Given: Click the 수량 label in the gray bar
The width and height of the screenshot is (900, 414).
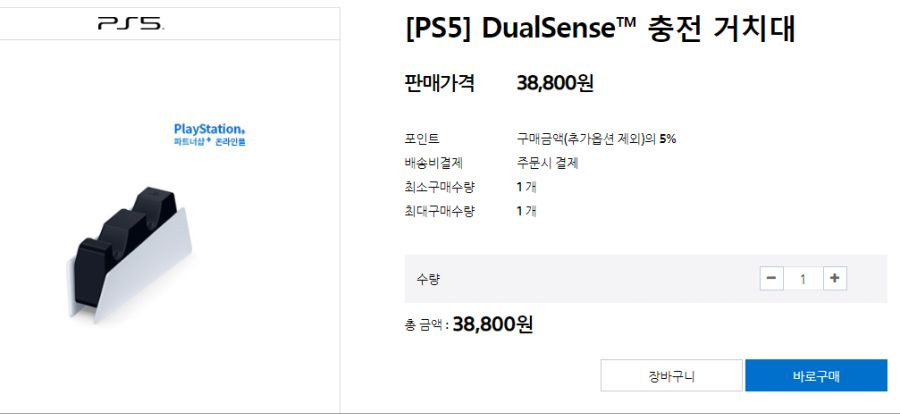Looking at the screenshot, I should coord(428,279).
